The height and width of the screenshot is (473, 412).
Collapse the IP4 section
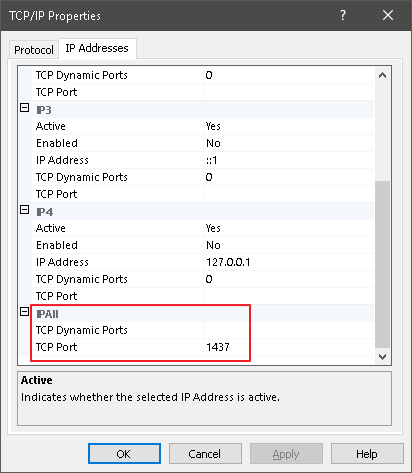click(x=25, y=210)
